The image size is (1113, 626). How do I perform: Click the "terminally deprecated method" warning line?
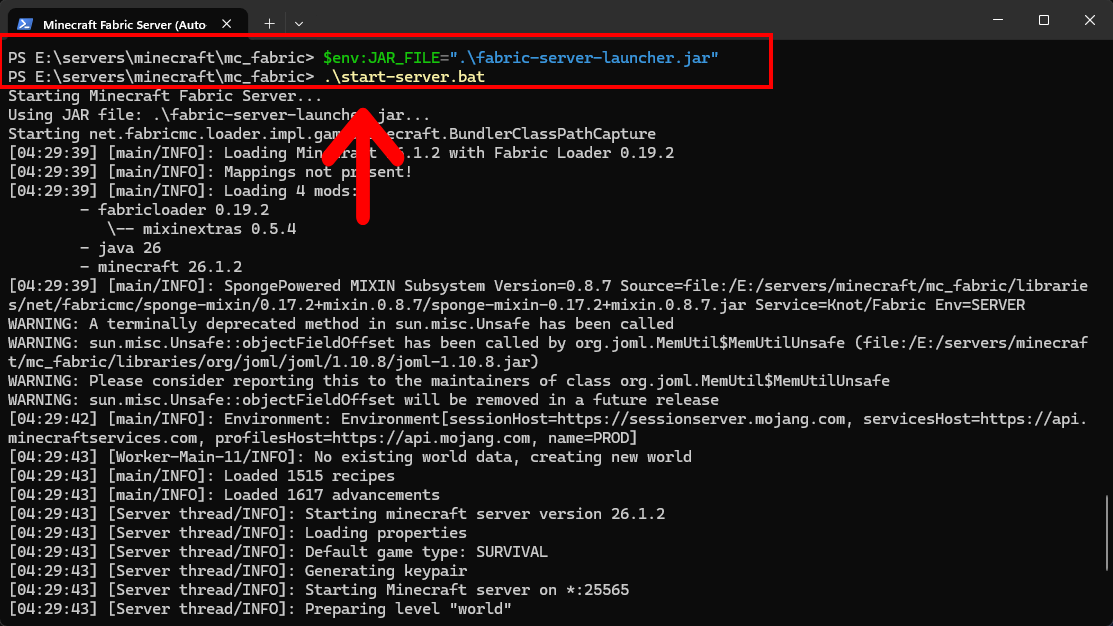click(341, 324)
